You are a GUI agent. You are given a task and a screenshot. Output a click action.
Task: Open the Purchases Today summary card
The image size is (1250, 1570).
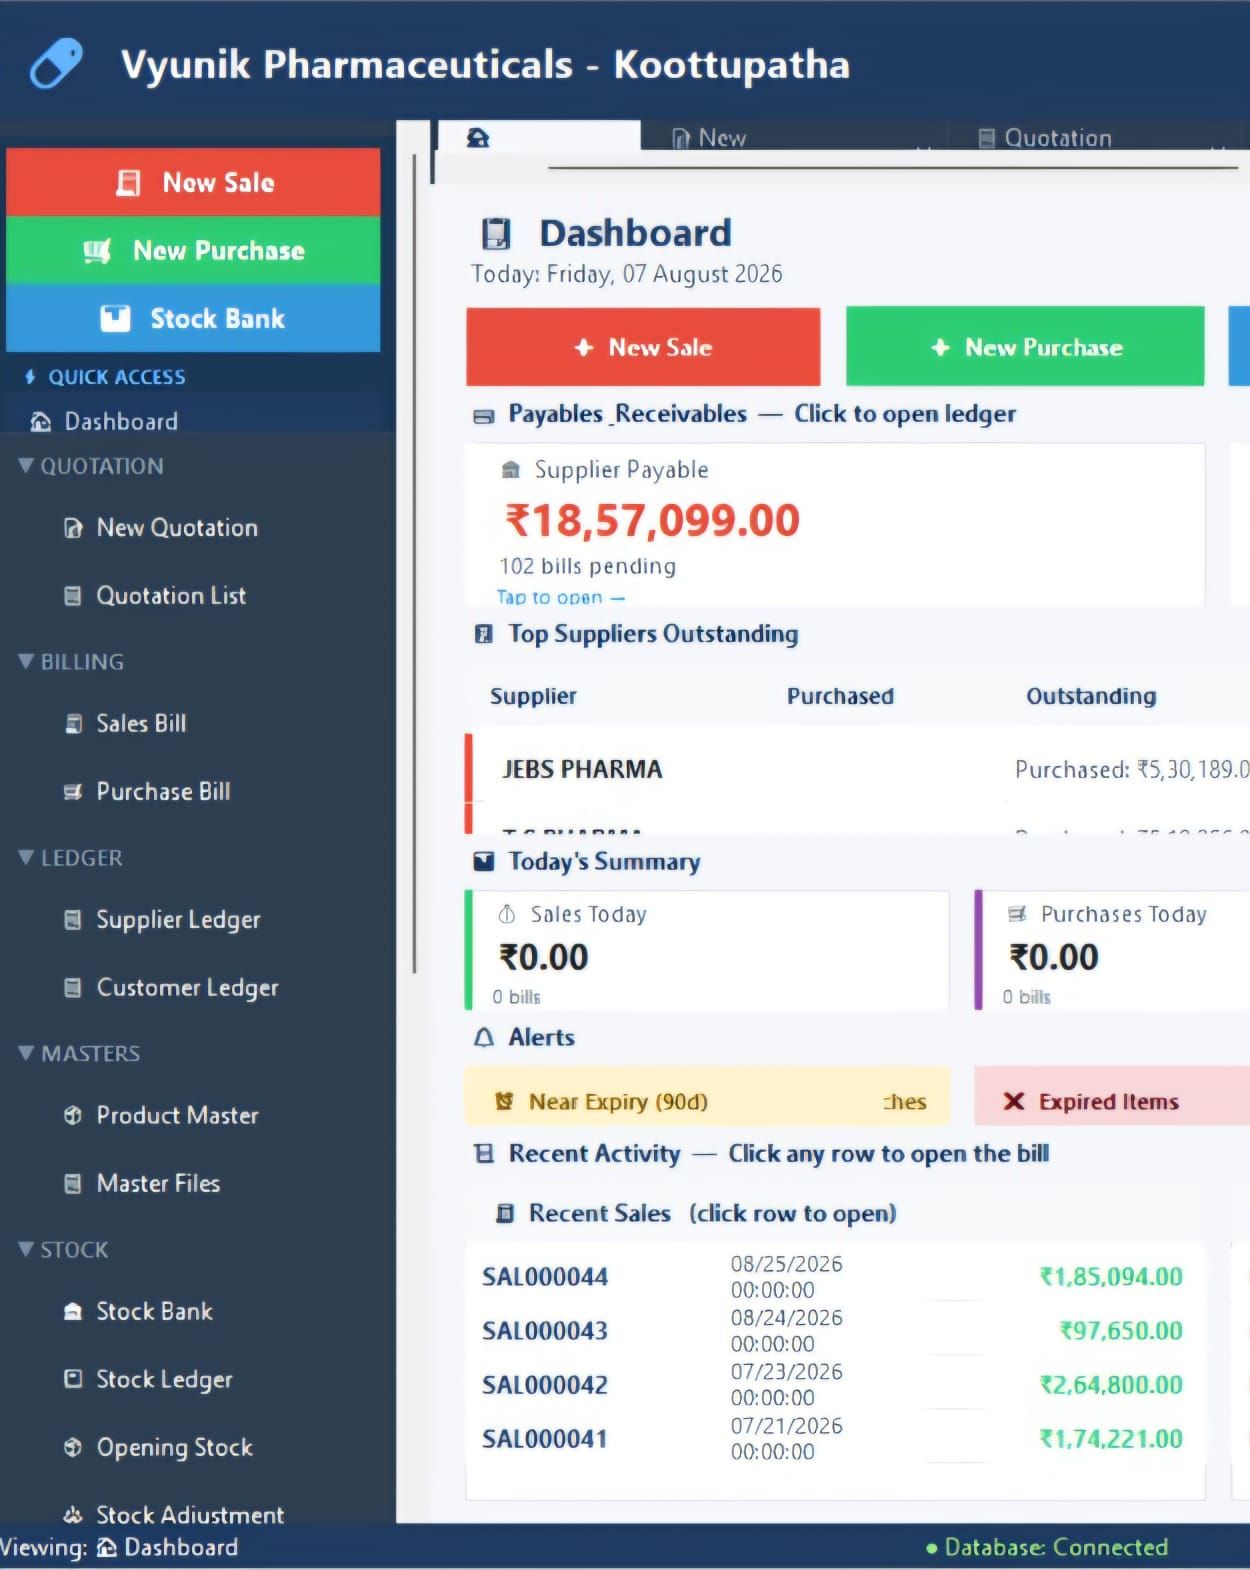(1112, 950)
